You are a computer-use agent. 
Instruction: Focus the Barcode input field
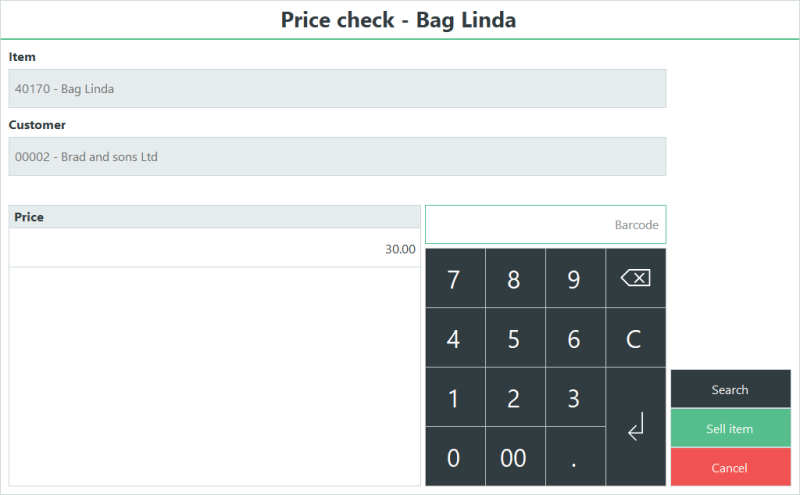[545, 225]
